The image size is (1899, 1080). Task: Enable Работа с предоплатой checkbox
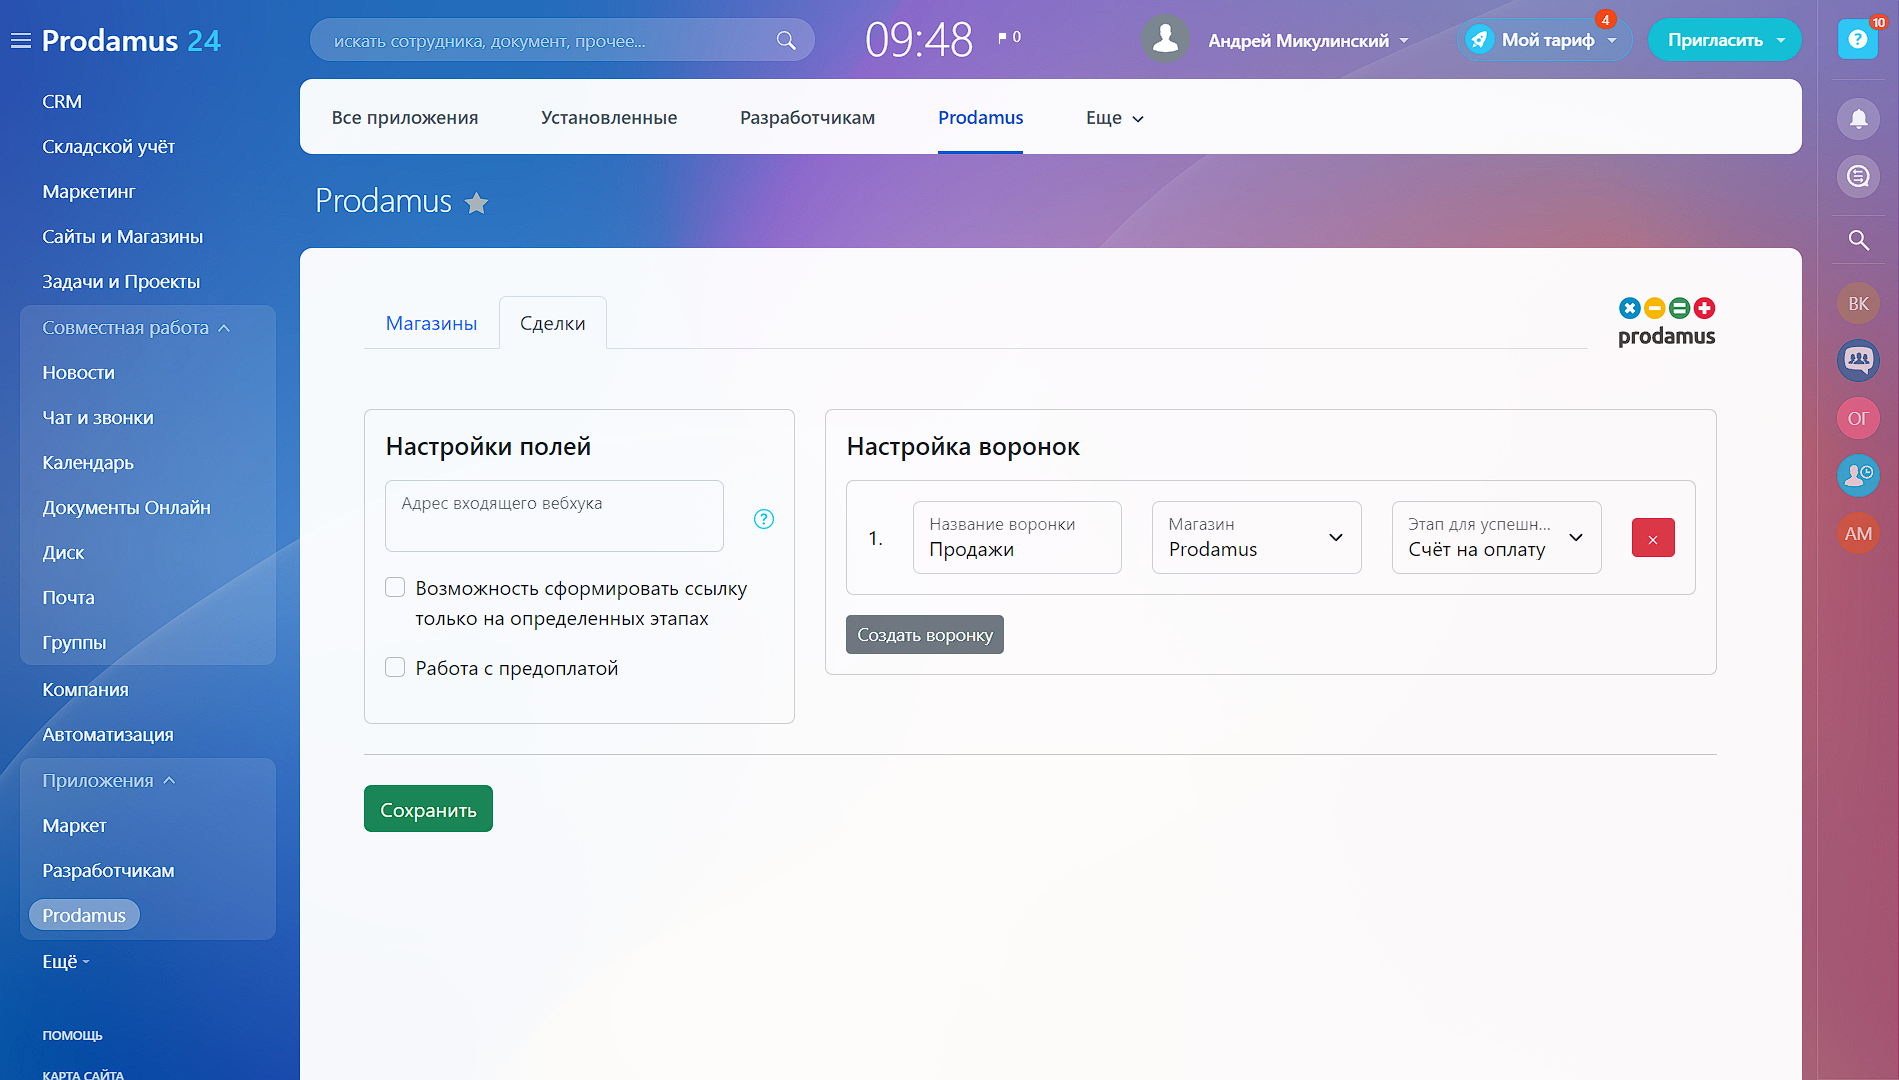click(395, 667)
